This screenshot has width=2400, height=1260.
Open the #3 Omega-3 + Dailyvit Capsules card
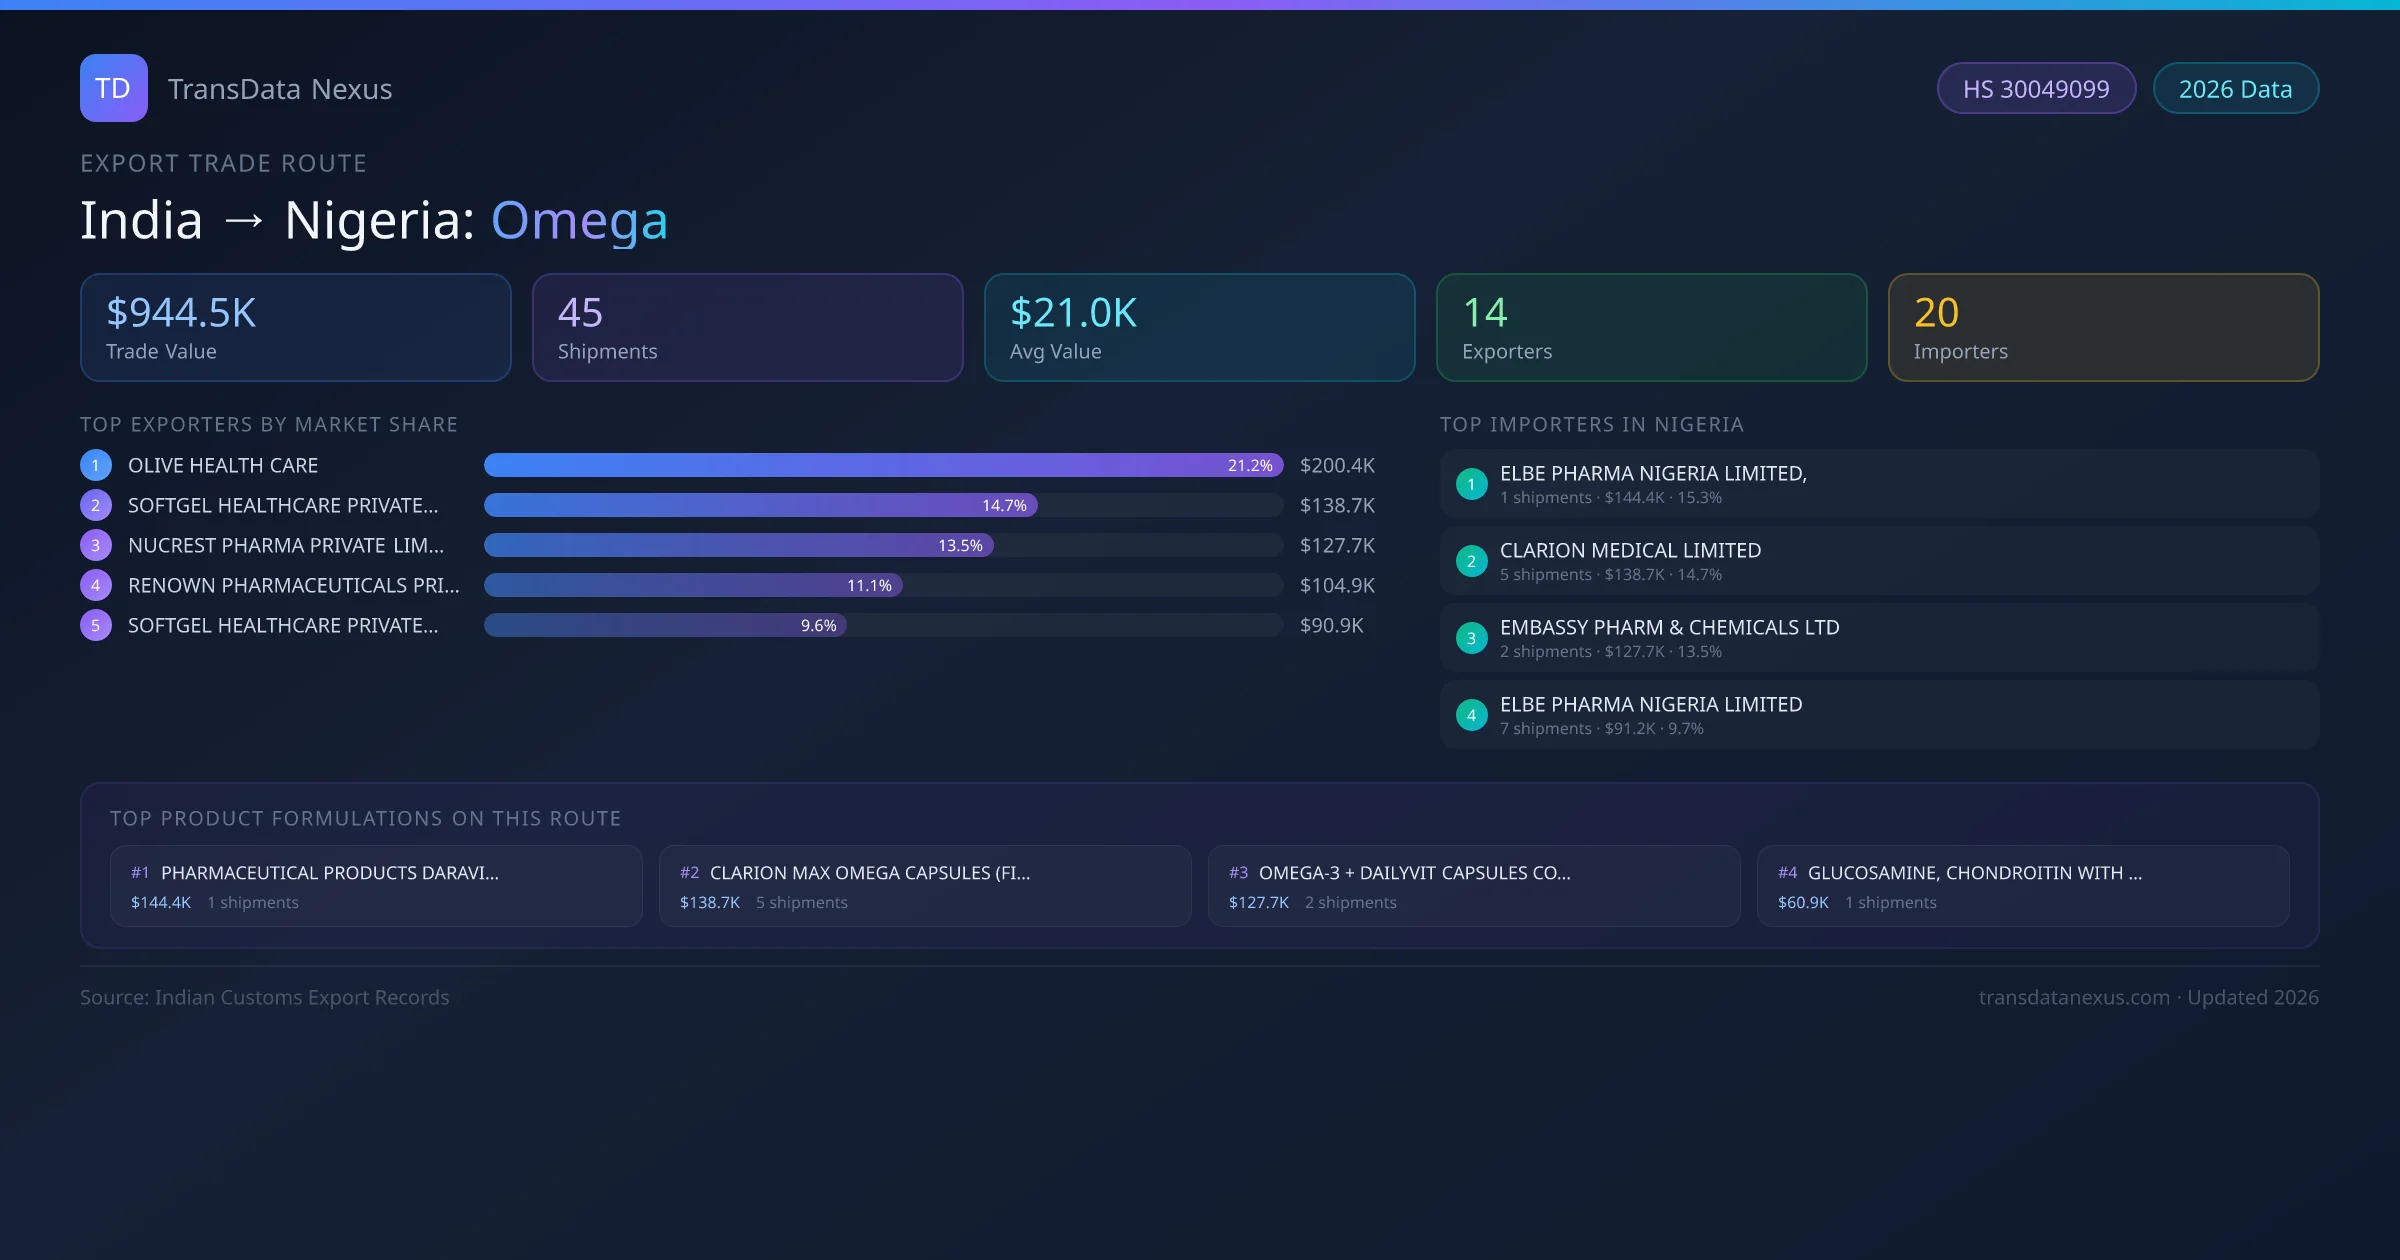click(1473, 886)
